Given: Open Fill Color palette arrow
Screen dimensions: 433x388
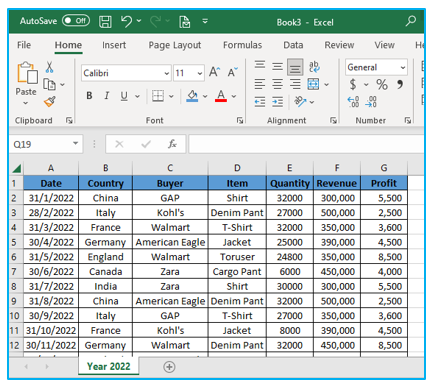Looking at the screenshot, I should (205, 96).
